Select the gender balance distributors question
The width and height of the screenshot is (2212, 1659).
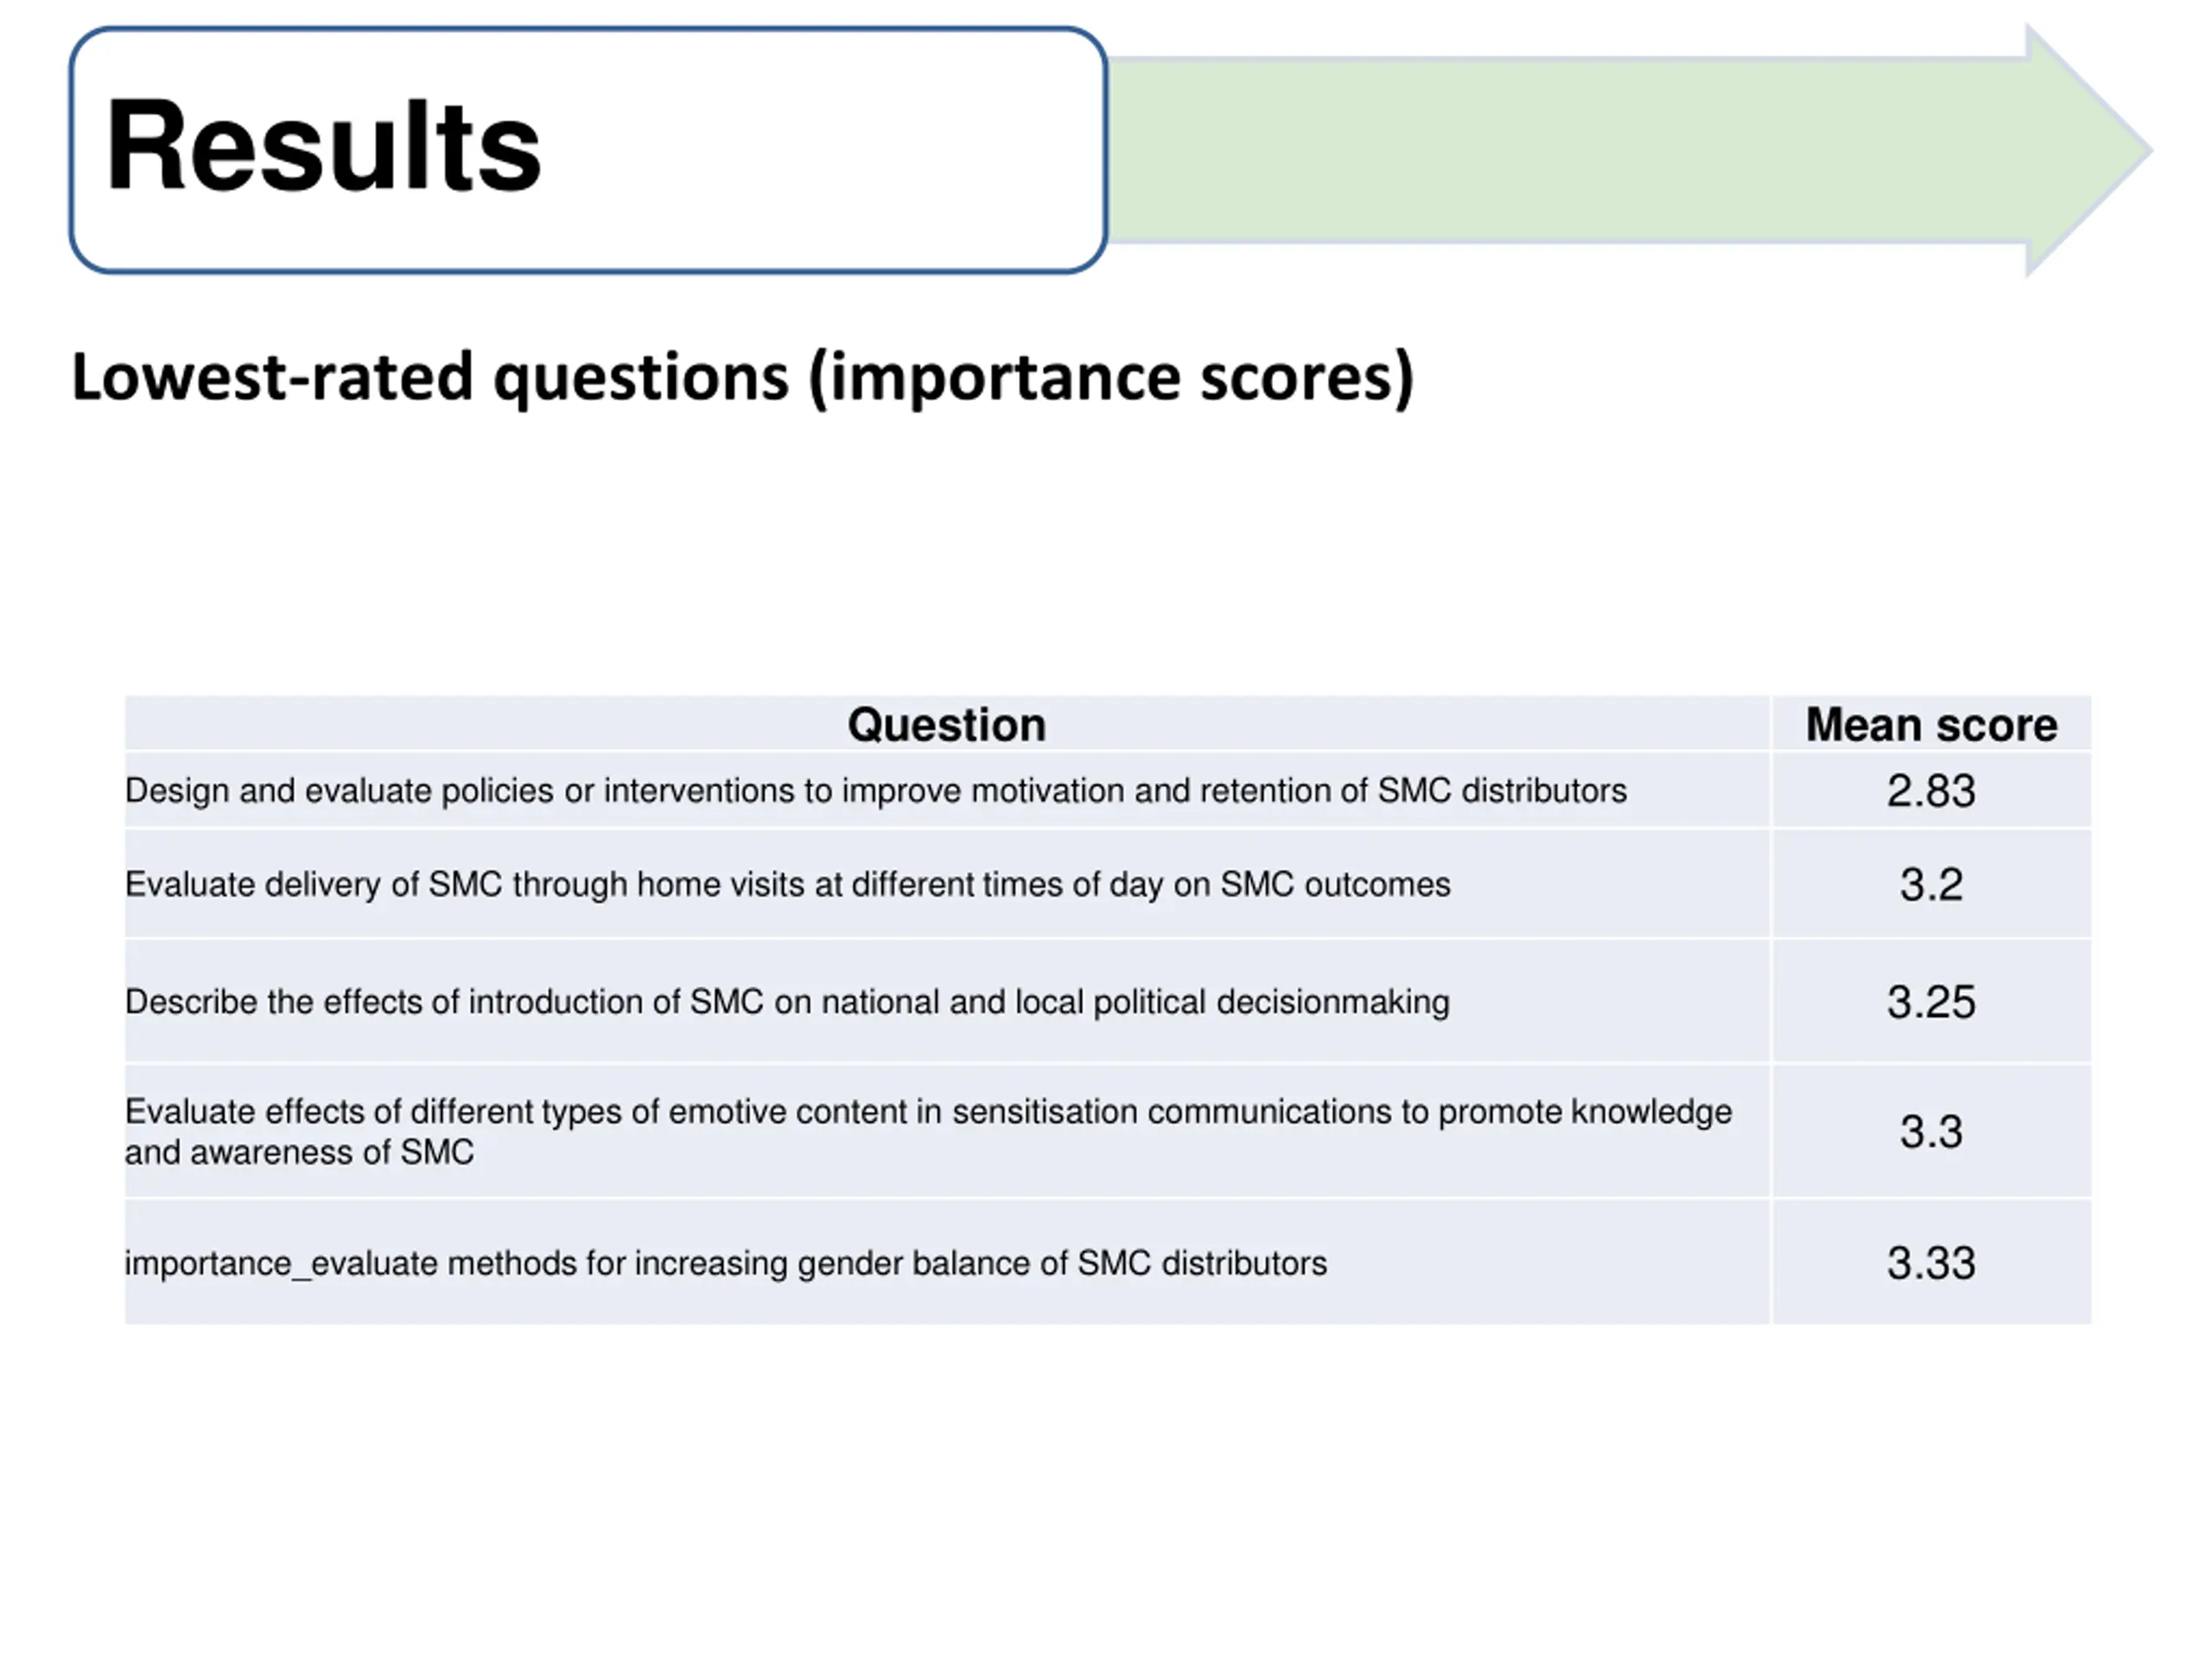coord(726,1263)
